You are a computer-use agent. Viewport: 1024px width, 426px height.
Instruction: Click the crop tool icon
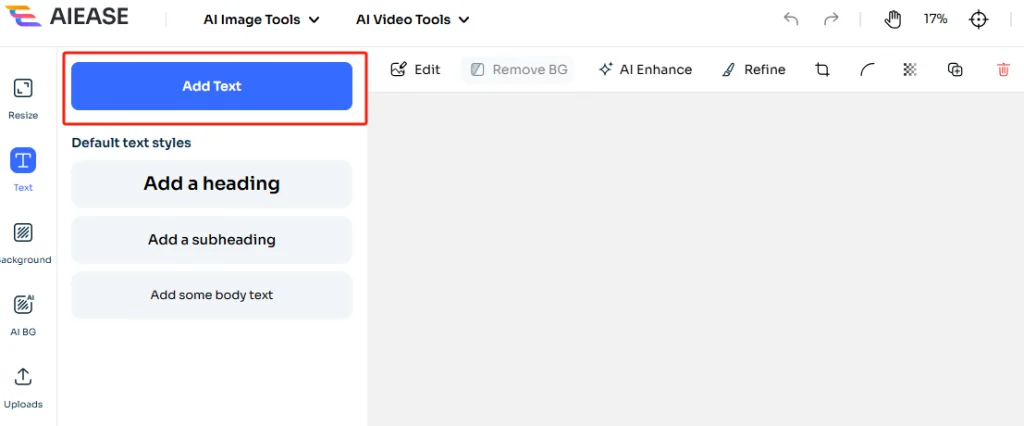[x=822, y=70]
